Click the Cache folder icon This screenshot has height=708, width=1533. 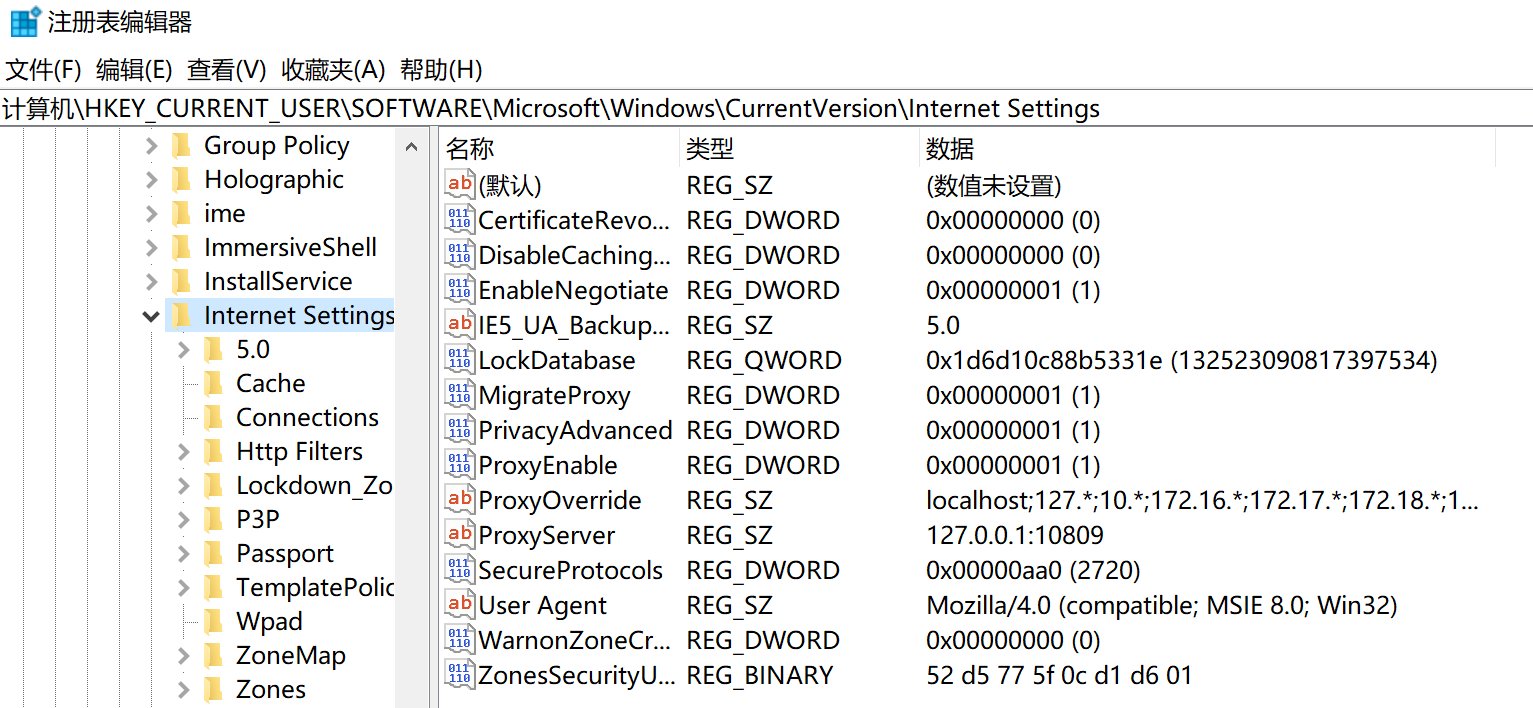(213, 384)
